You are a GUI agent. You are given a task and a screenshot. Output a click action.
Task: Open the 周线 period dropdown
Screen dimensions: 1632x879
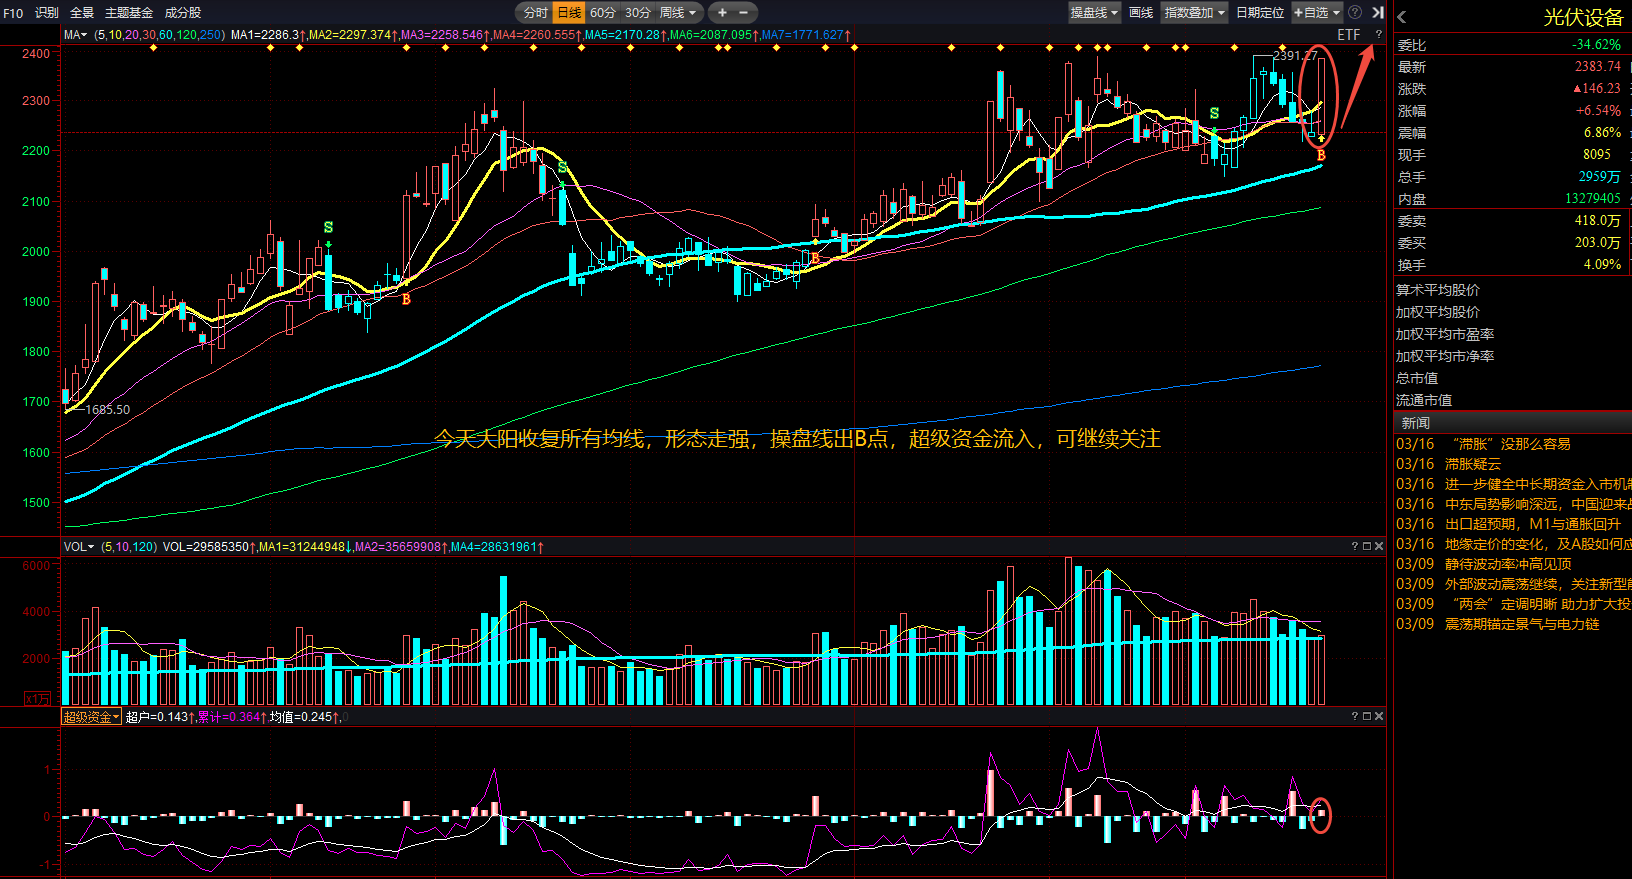point(678,13)
